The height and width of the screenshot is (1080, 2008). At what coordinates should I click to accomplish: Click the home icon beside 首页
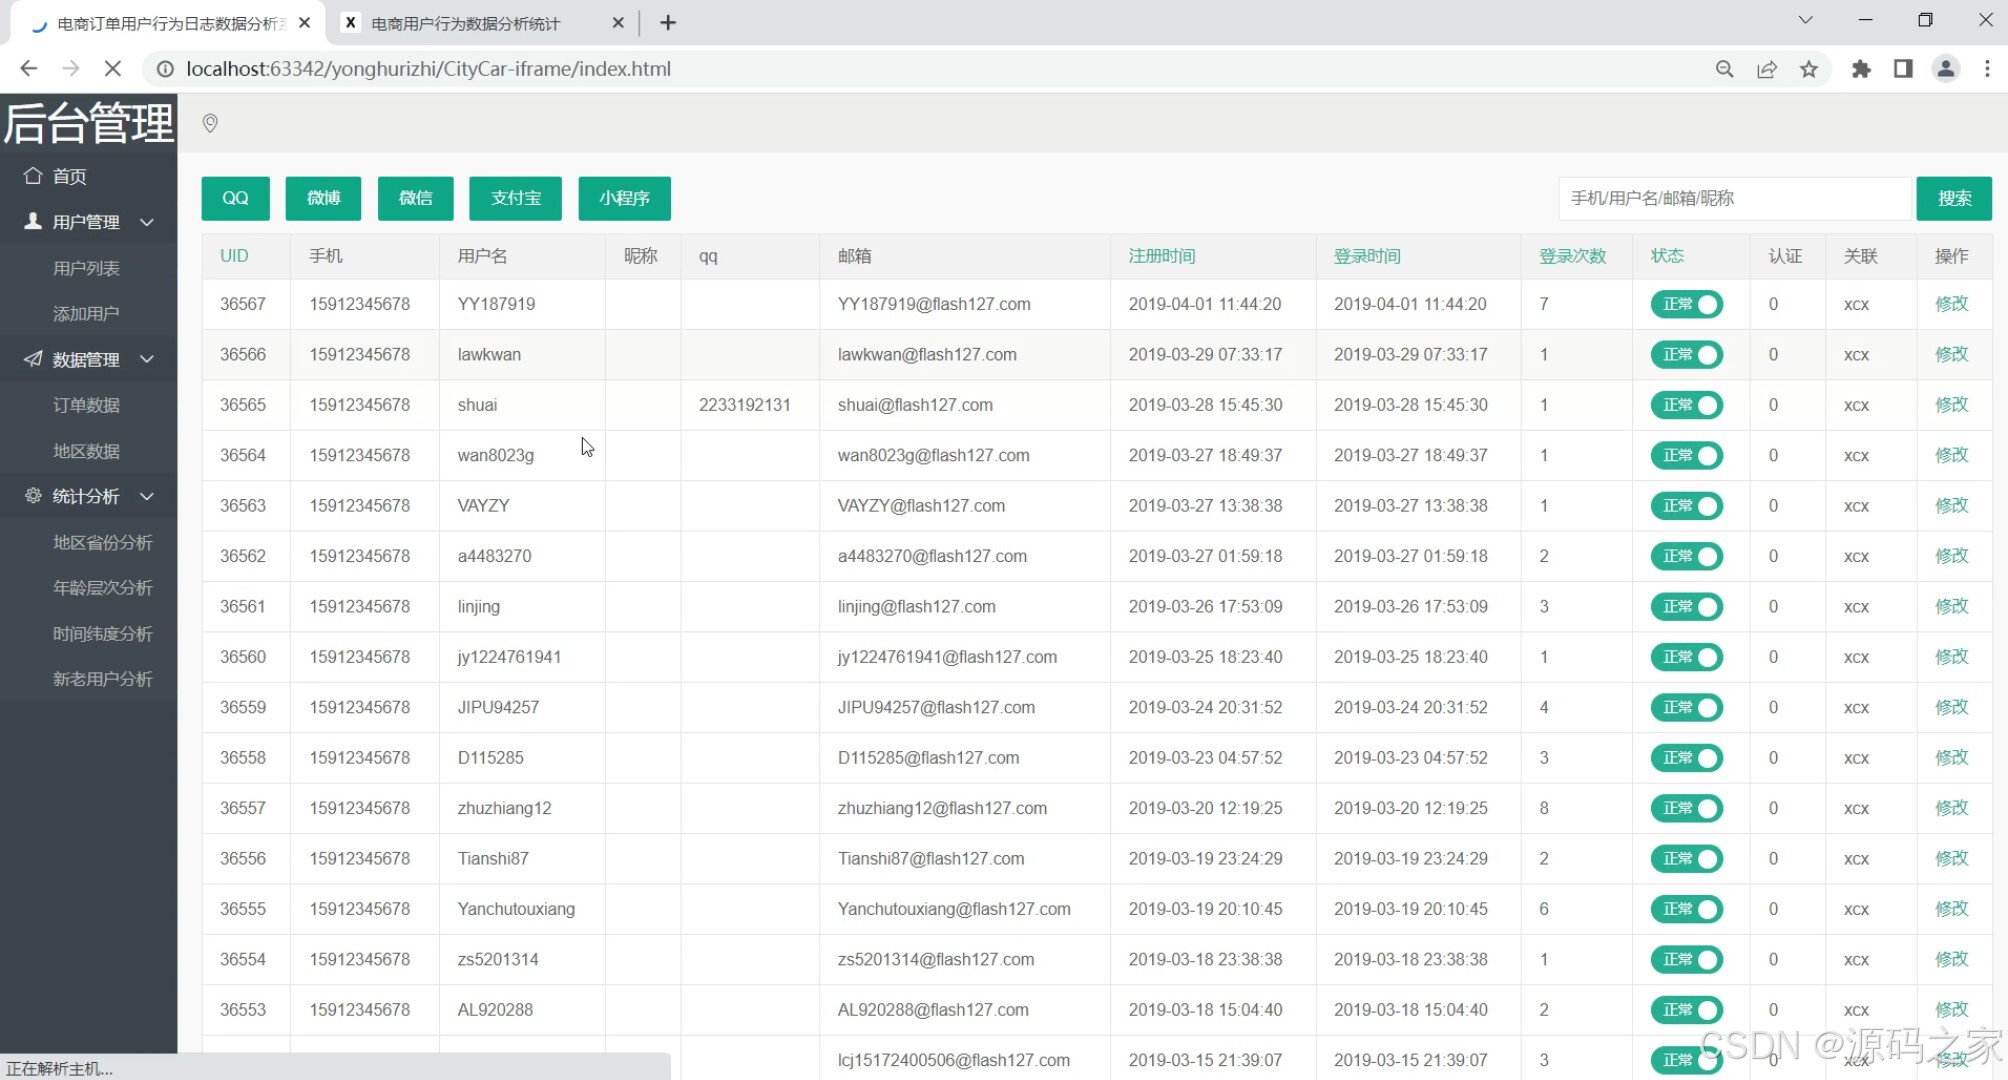[33, 176]
